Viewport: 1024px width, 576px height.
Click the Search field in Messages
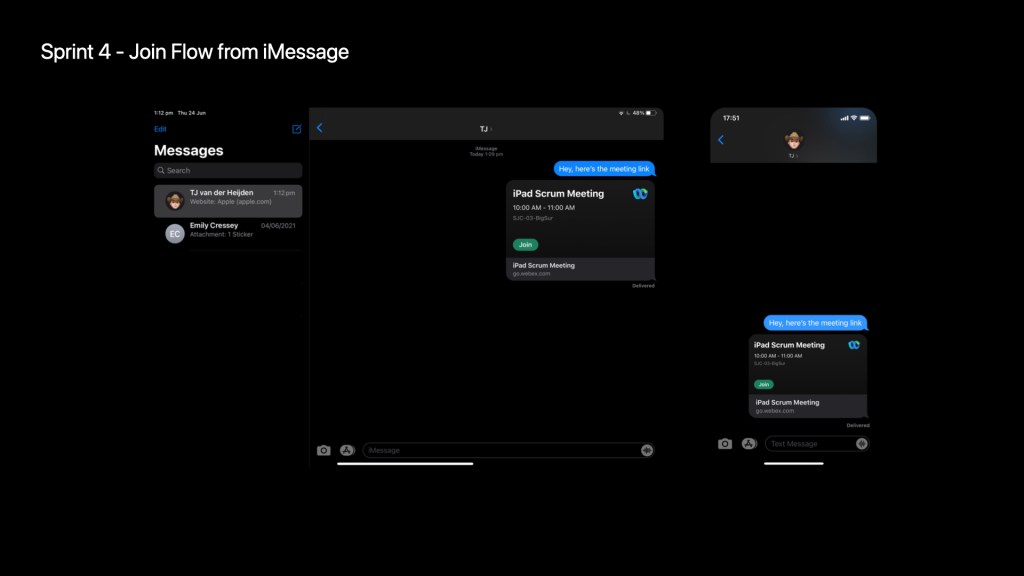click(x=228, y=171)
